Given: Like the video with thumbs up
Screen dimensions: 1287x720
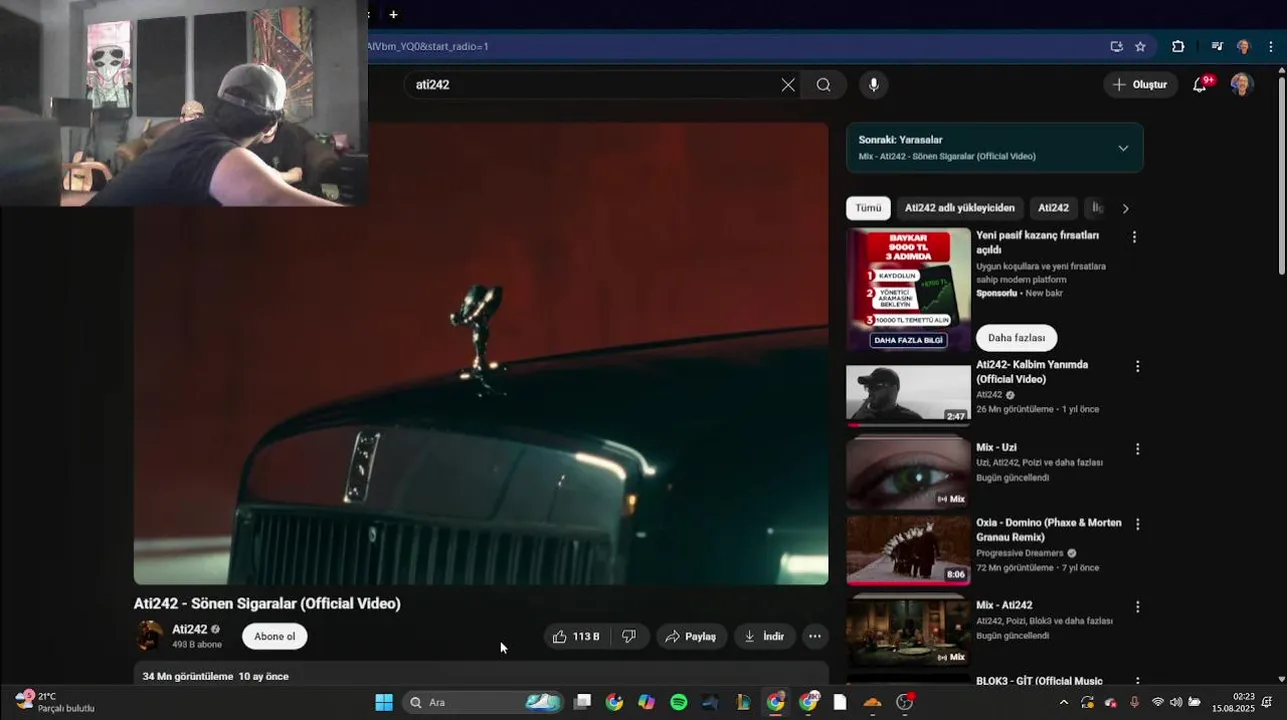Looking at the screenshot, I should click(x=577, y=636).
